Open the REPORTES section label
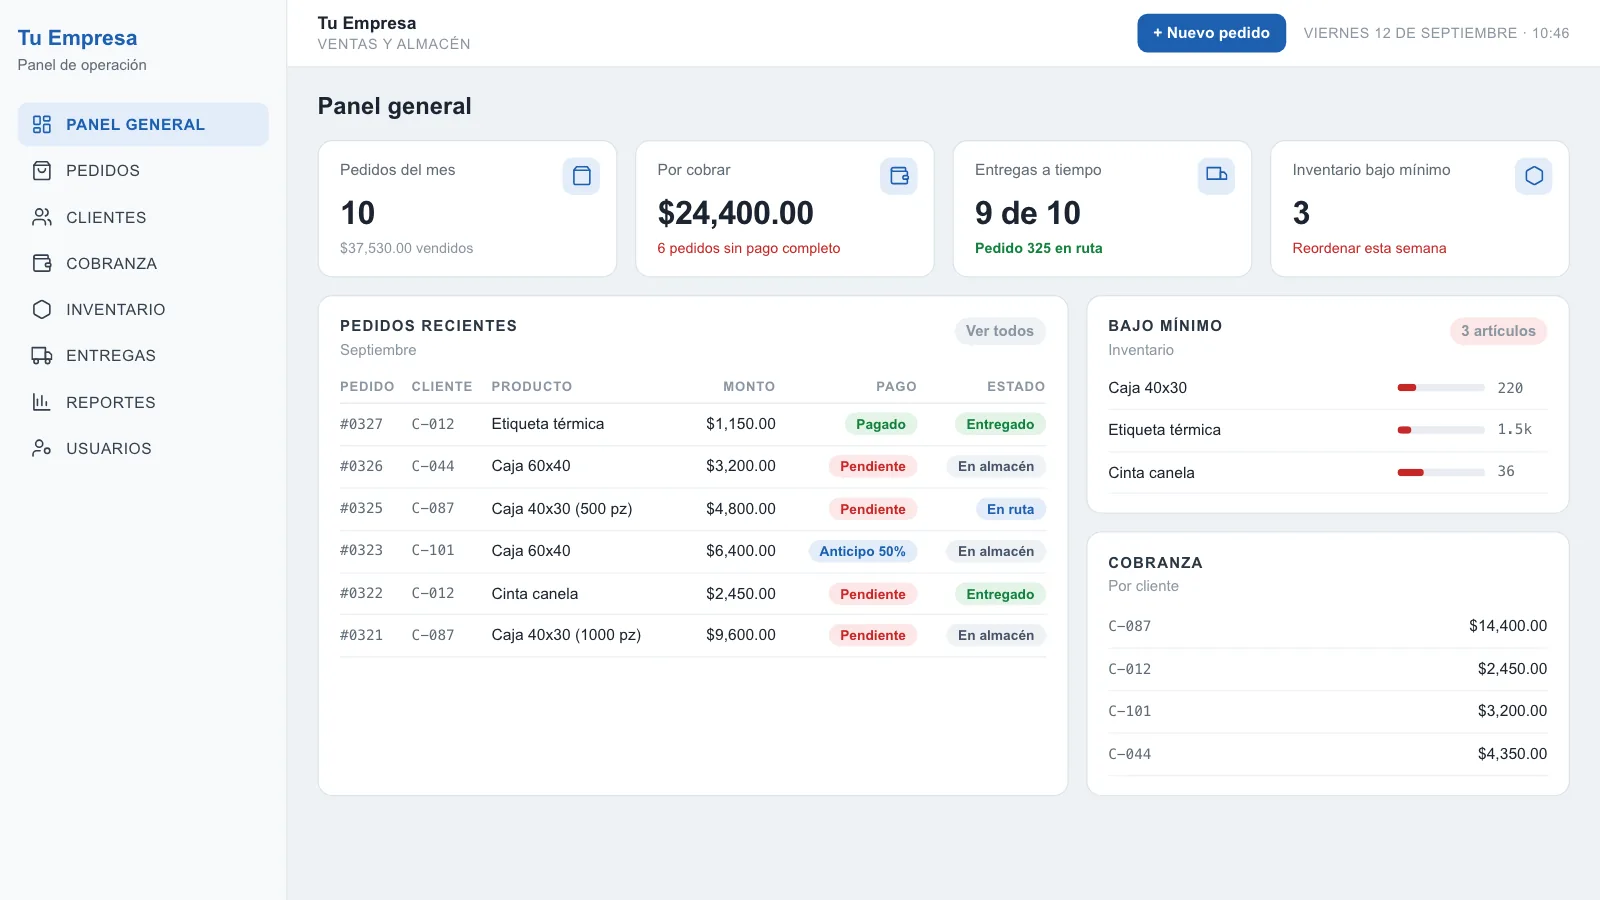The image size is (1600, 900). 111,402
